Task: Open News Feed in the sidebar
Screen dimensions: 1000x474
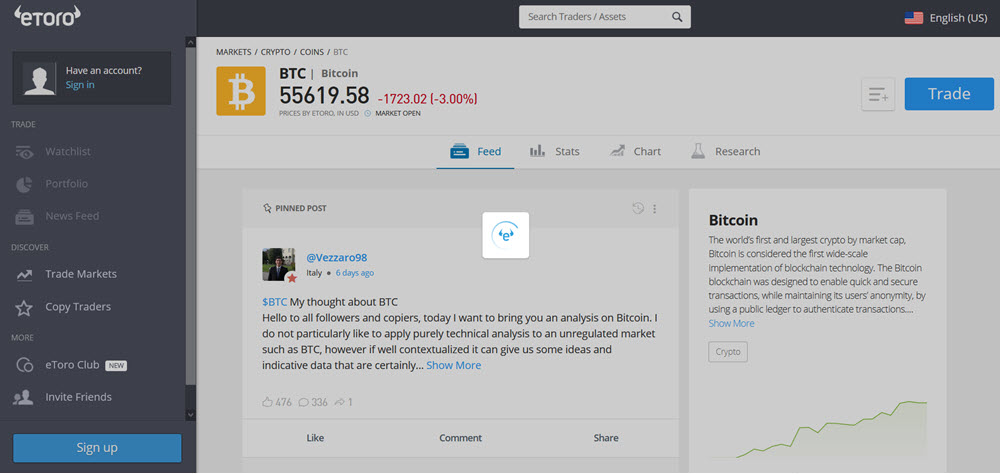Action: coord(72,216)
